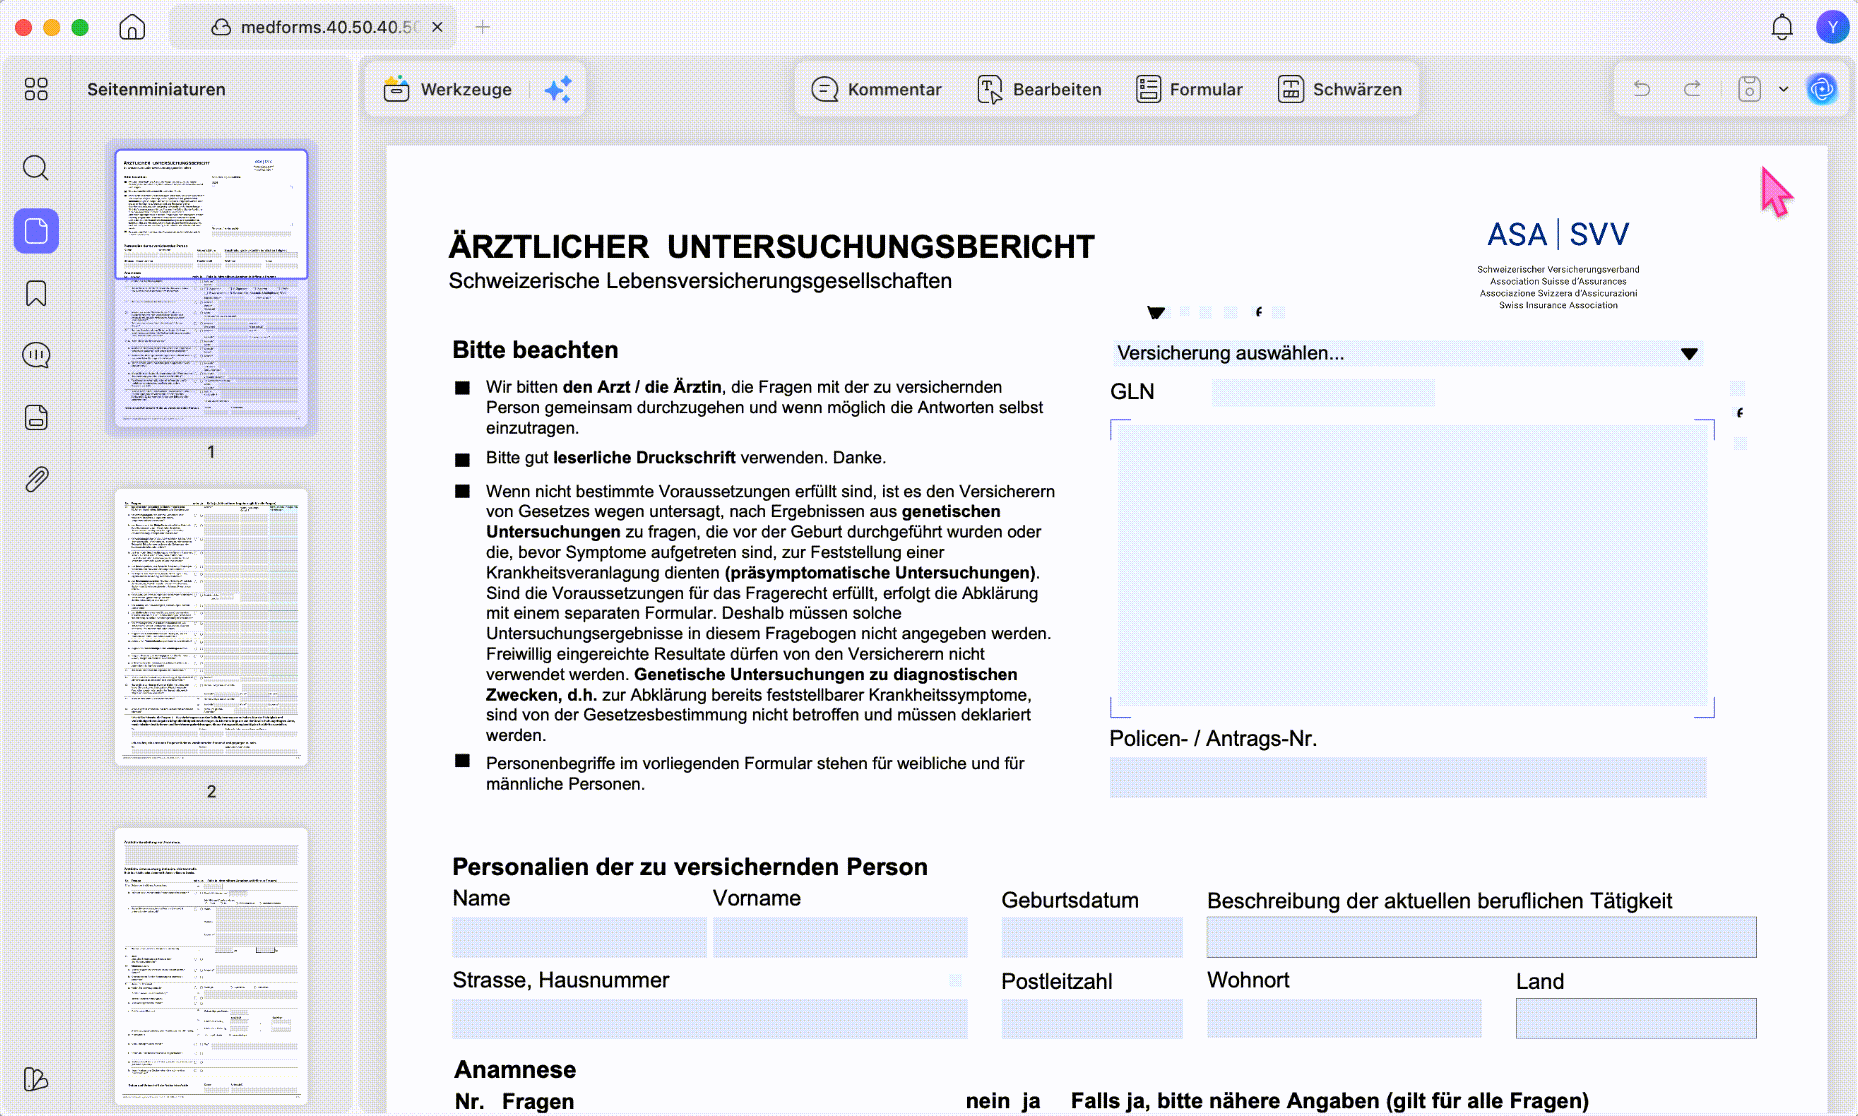Select page 2 thumbnail
1858x1116 pixels.
pyautogui.click(x=211, y=627)
